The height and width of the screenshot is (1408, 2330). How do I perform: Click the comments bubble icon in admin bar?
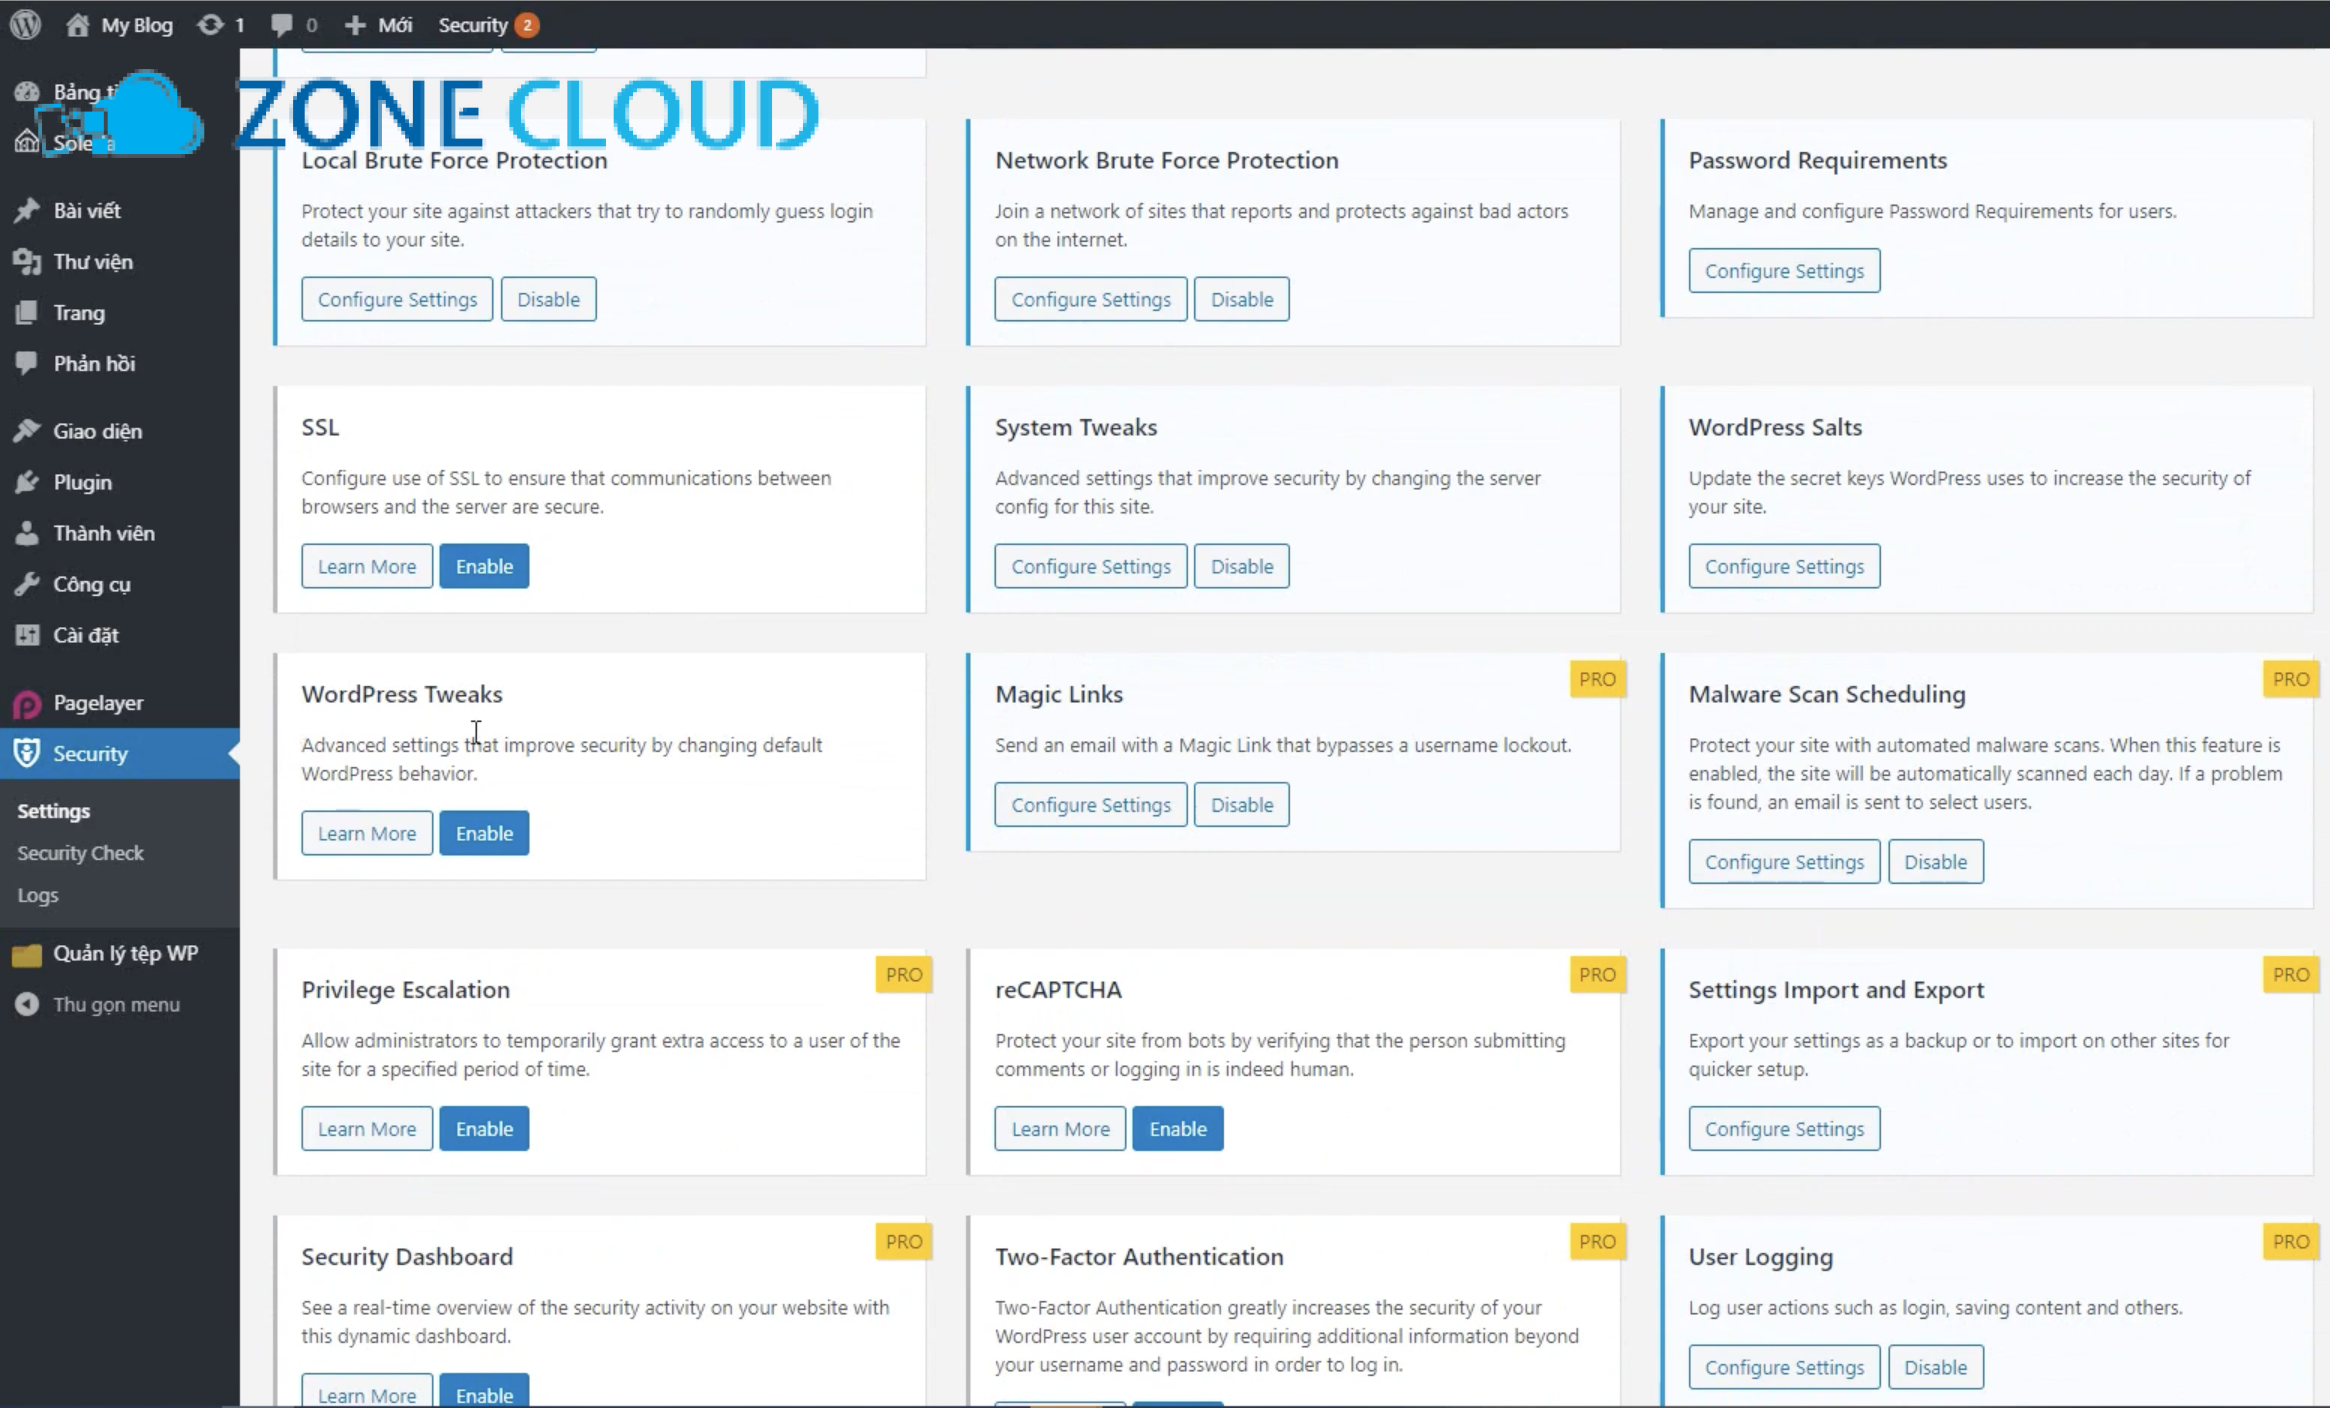(282, 24)
